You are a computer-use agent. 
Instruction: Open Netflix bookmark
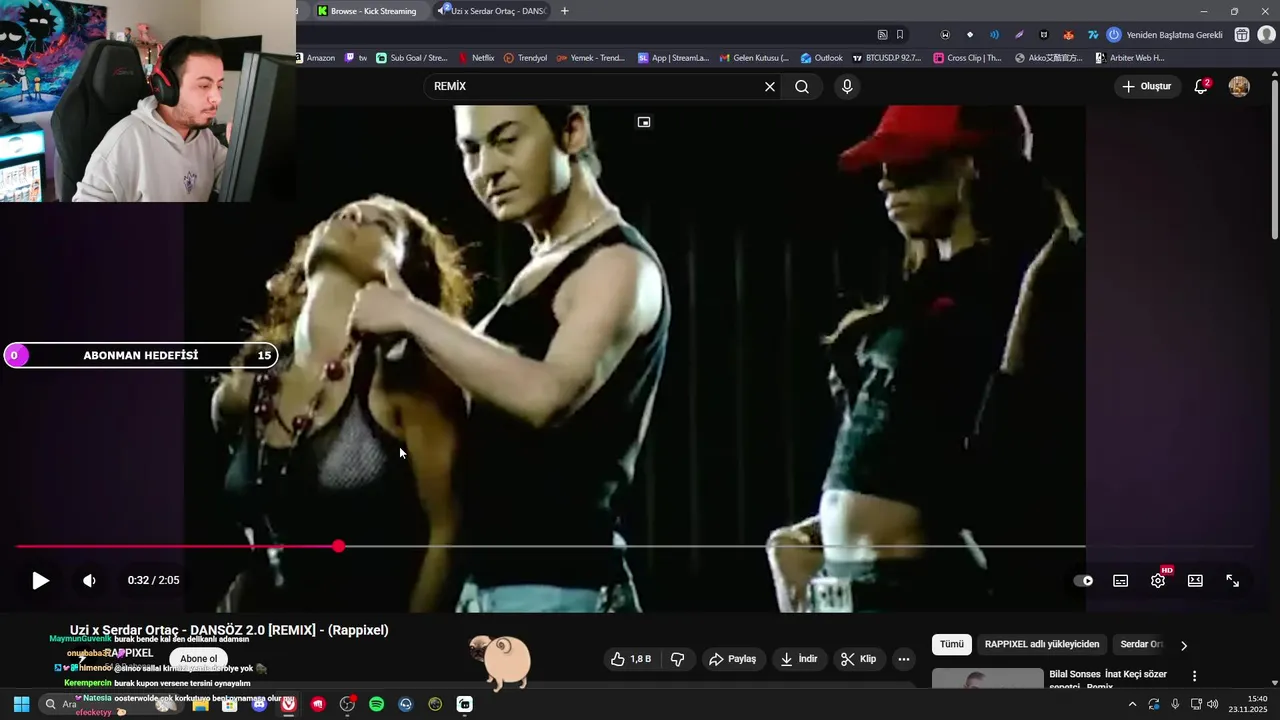(476, 58)
